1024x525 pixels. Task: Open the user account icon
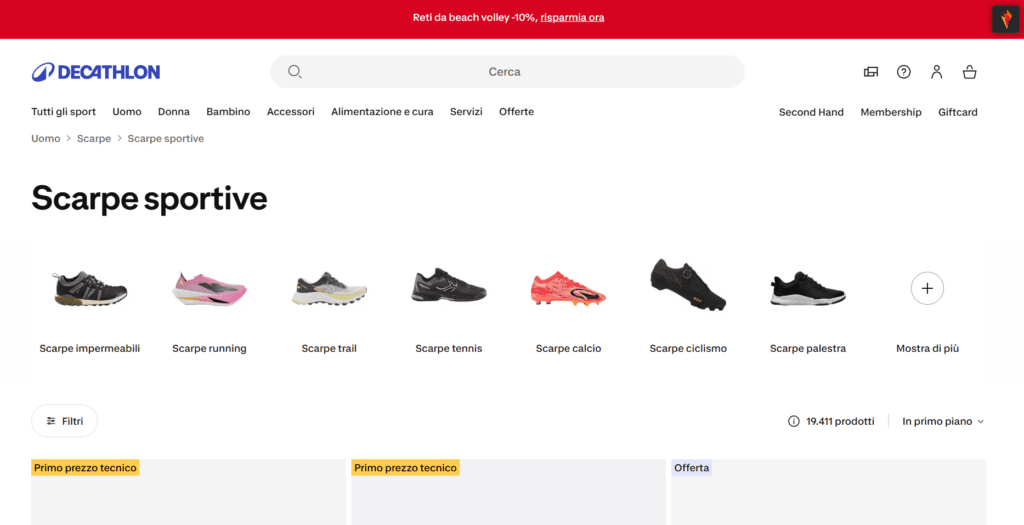point(936,72)
